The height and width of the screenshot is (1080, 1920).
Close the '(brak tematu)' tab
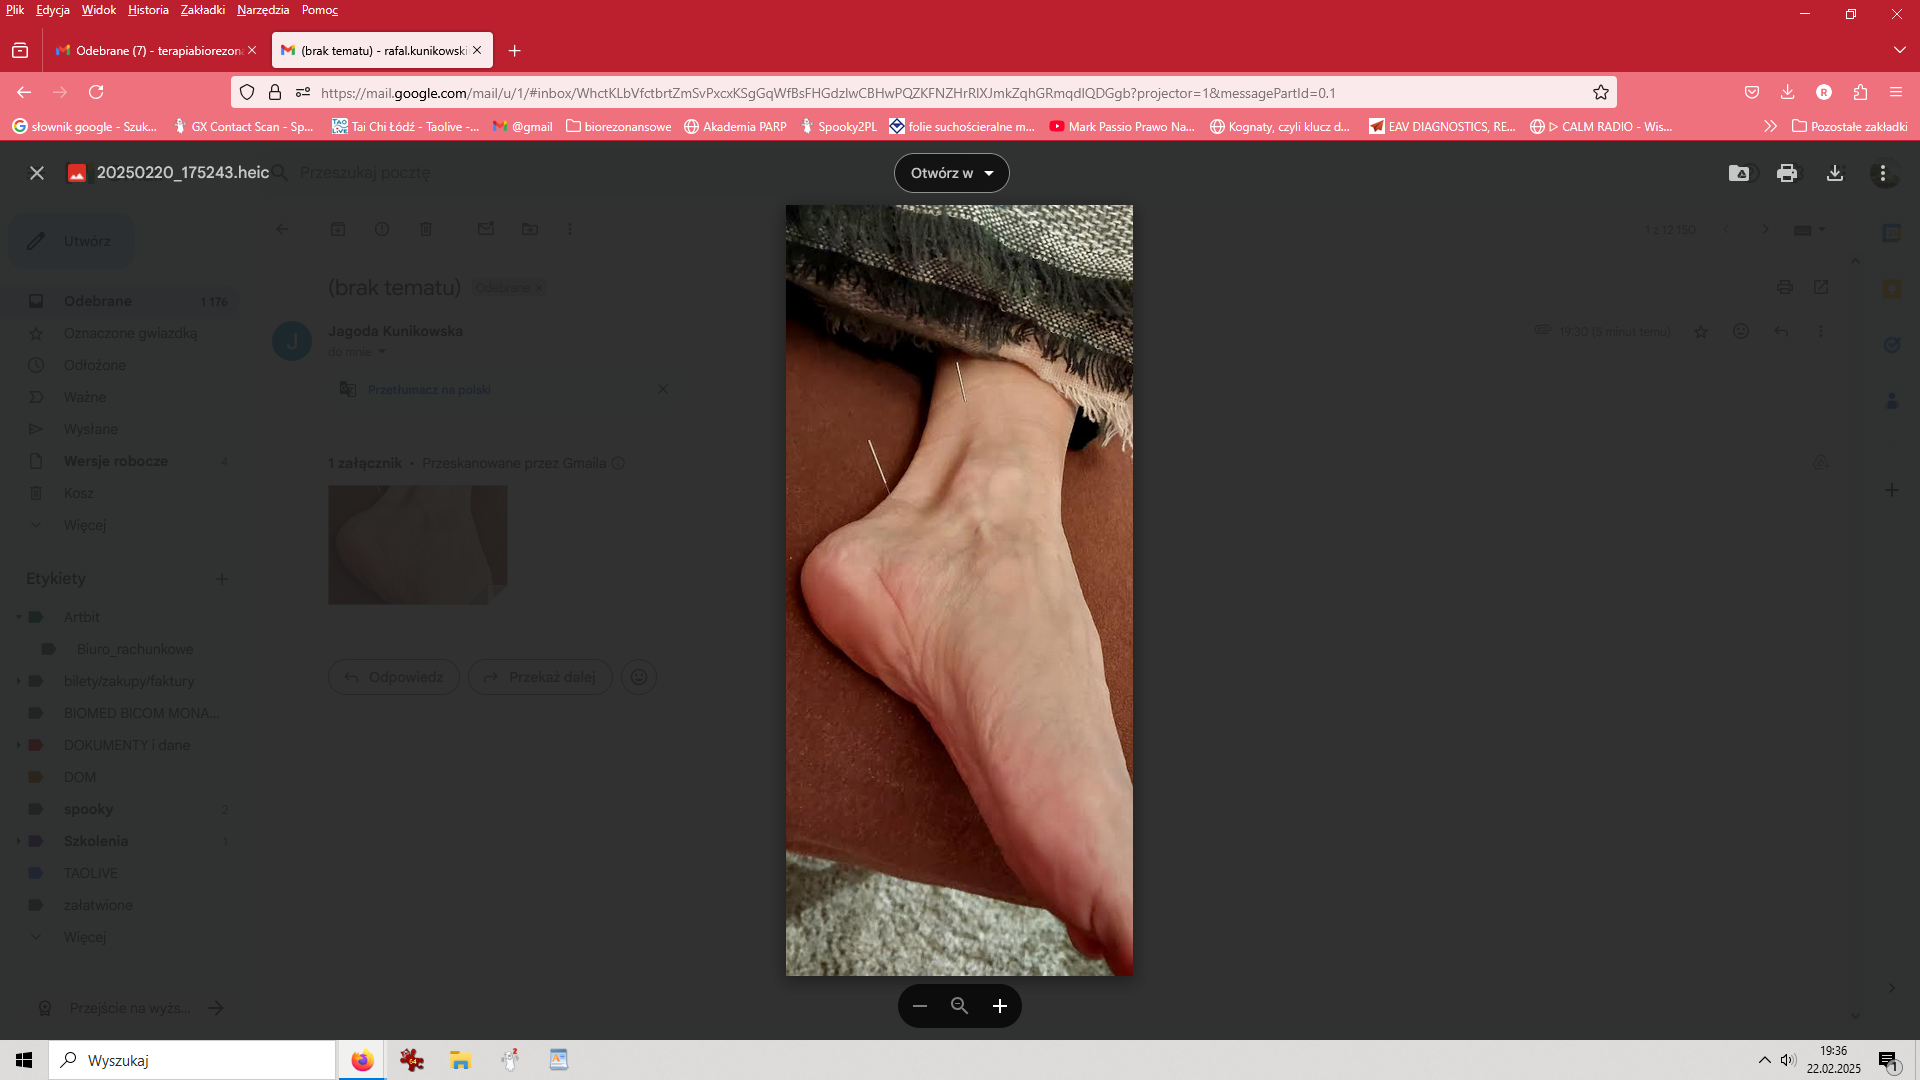coord(477,50)
